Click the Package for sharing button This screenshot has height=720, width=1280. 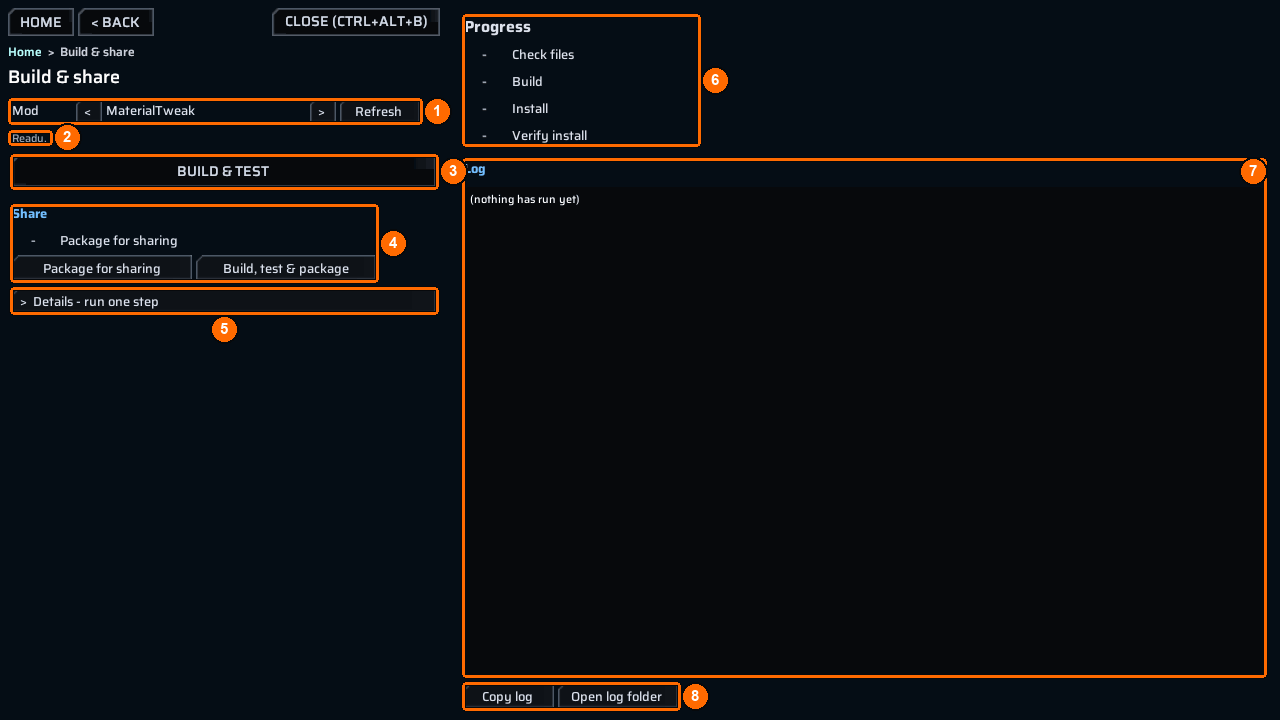[x=102, y=268]
